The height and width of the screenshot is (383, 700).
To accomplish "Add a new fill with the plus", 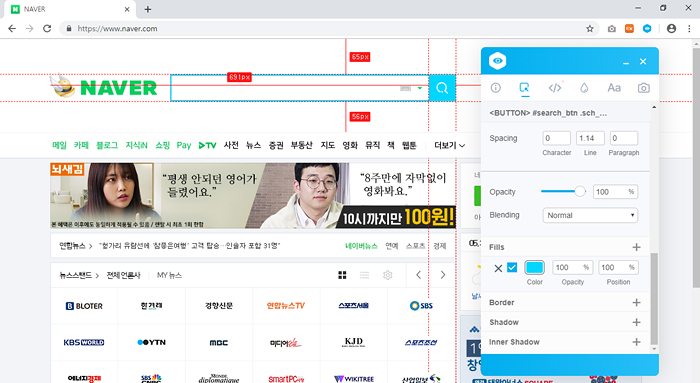I will pyautogui.click(x=637, y=247).
